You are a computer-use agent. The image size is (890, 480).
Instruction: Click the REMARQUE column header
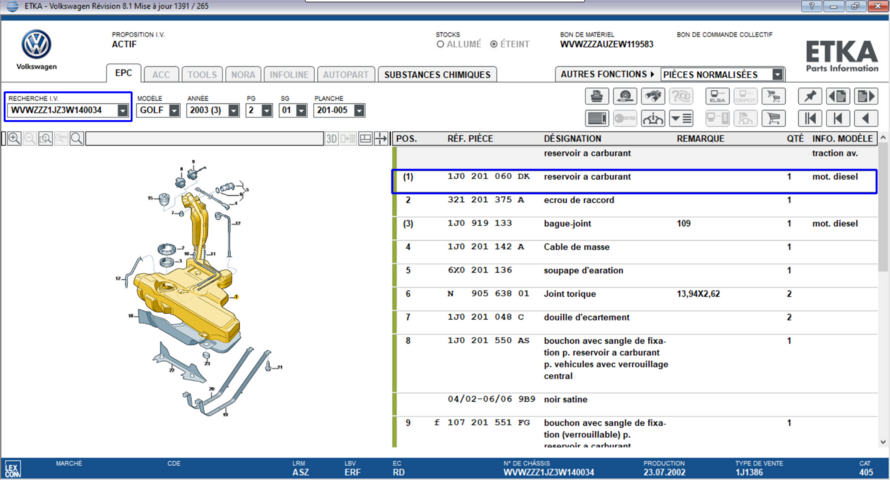coord(700,138)
